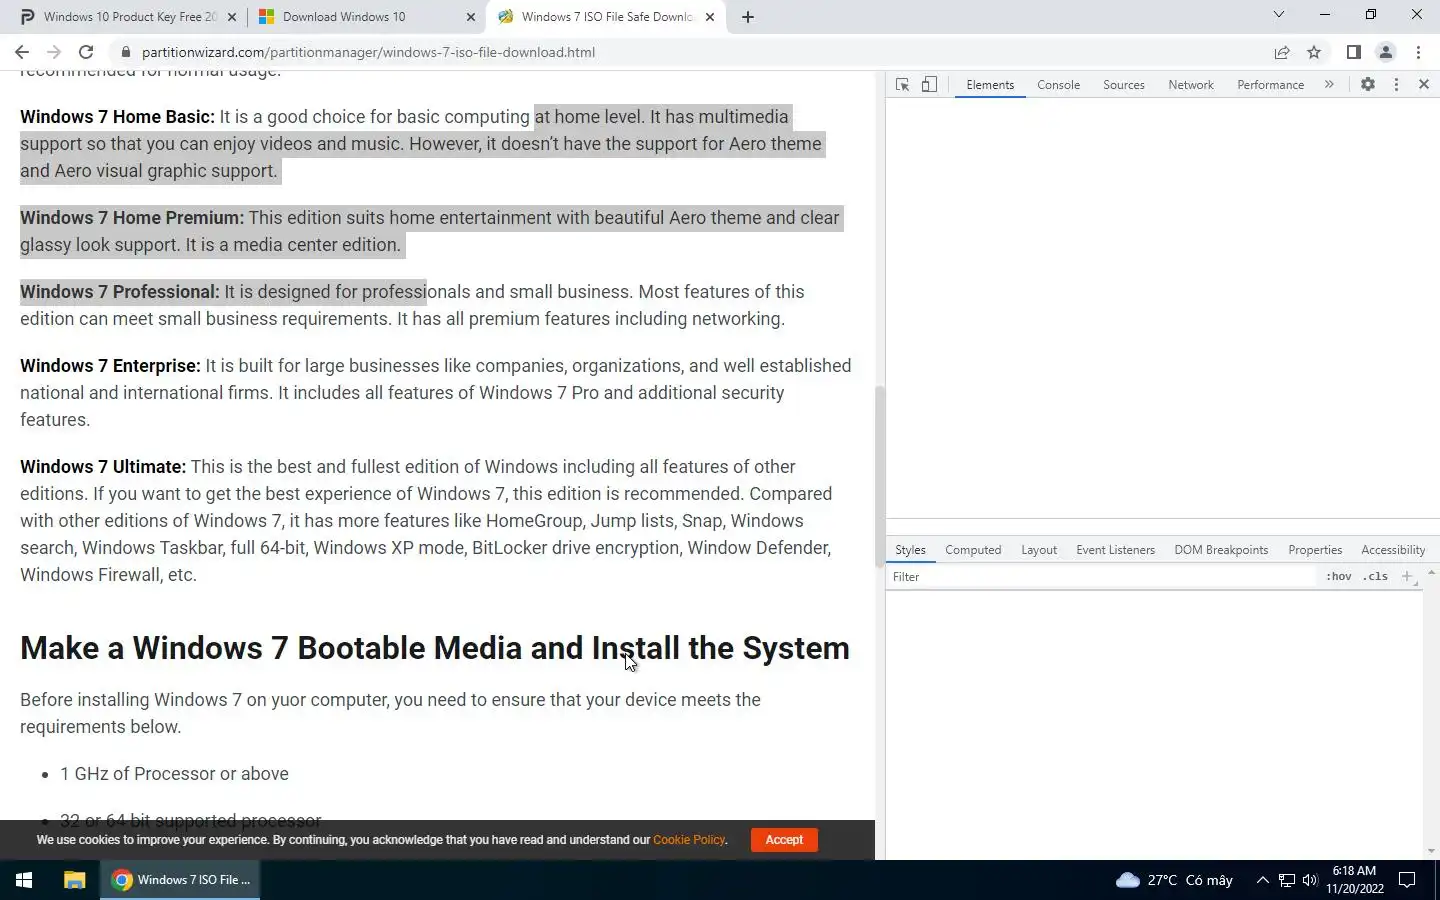This screenshot has width=1440, height=900.
Task: Open DevTools three-dot customize menu
Action: (x=1396, y=85)
